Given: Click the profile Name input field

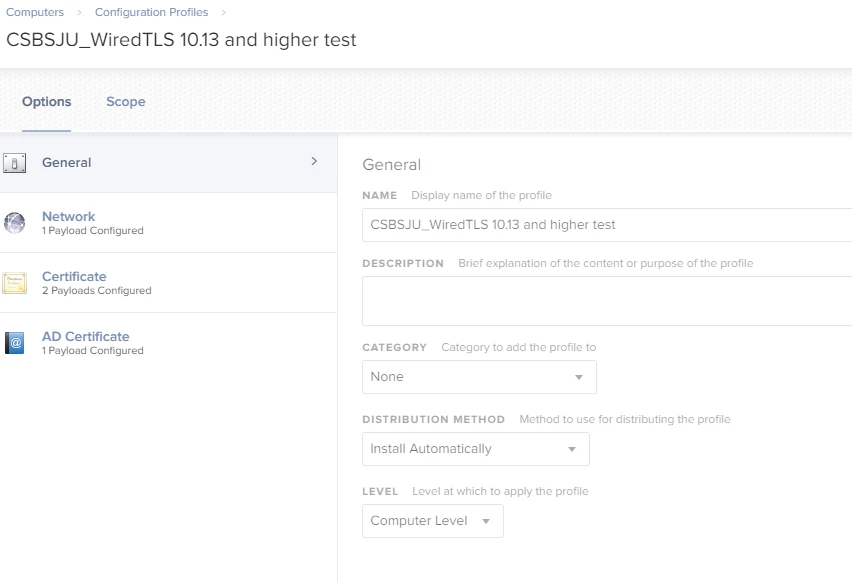Looking at the screenshot, I should tap(606, 225).
